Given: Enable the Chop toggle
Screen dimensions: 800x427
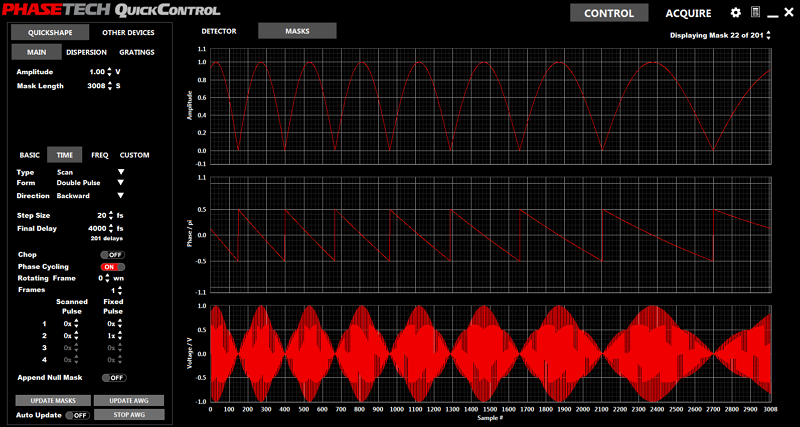Looking at the screenshot, I should [x=112, y=254].
